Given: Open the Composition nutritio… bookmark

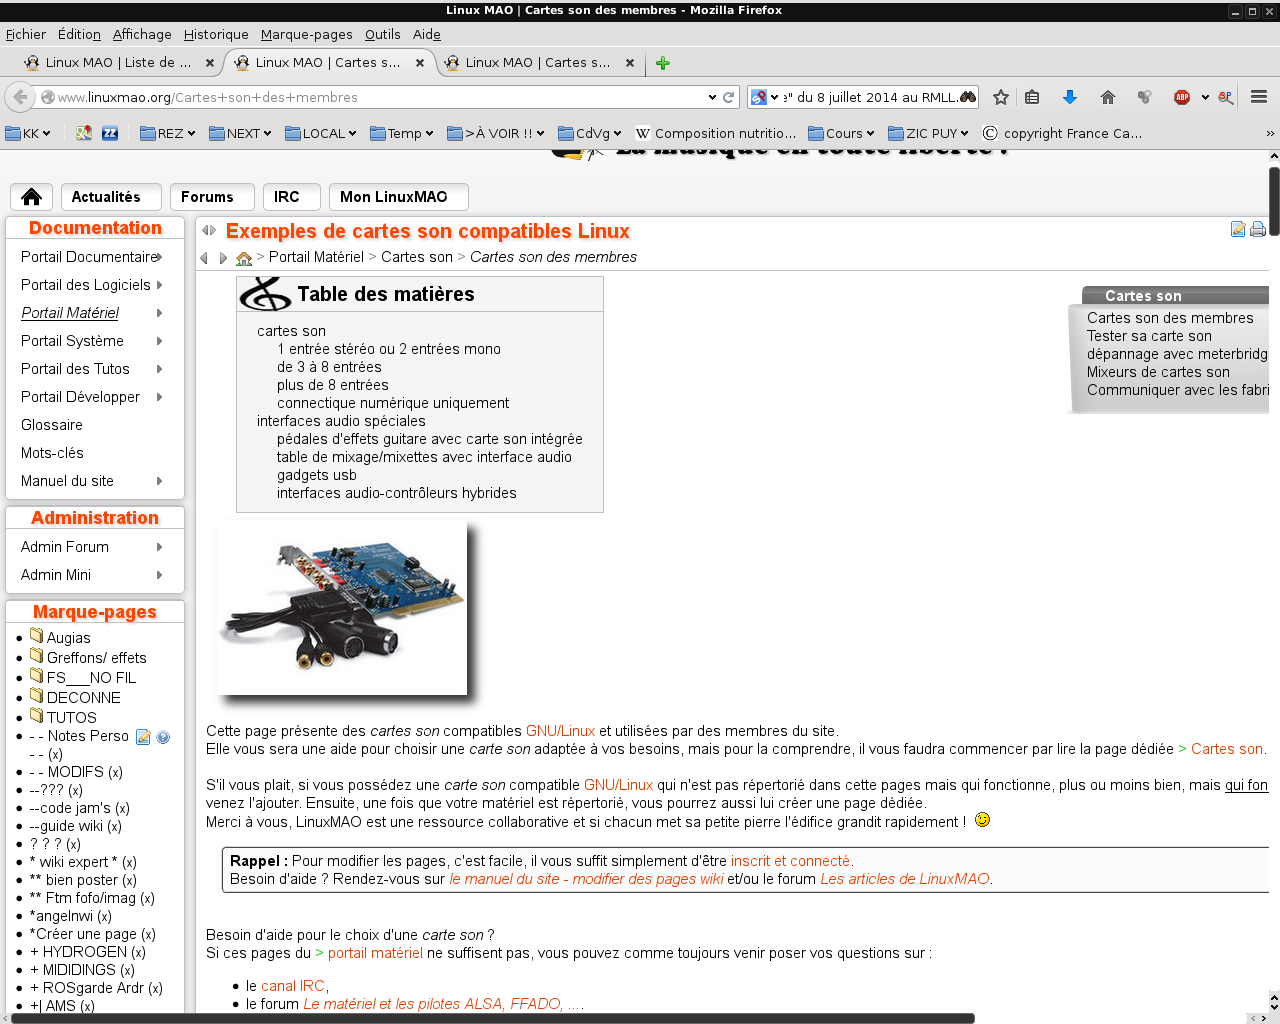Looking at the screenshot, I should click(716, 133).
